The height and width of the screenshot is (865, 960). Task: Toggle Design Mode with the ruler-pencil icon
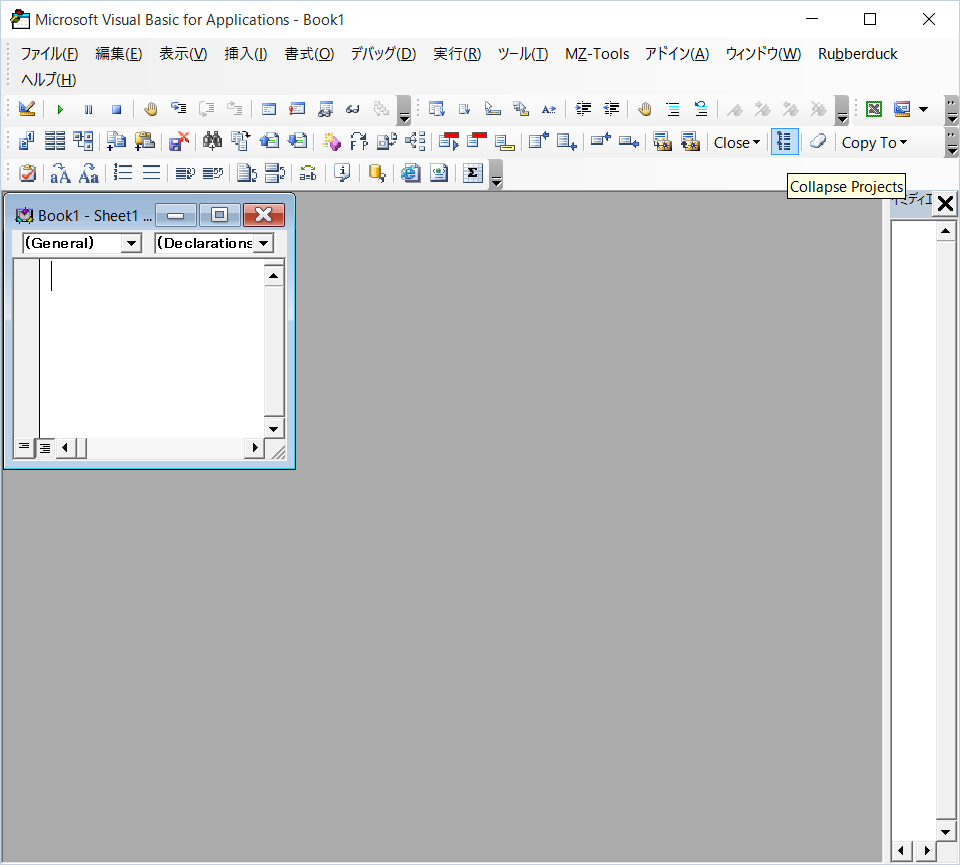point(26,109)
